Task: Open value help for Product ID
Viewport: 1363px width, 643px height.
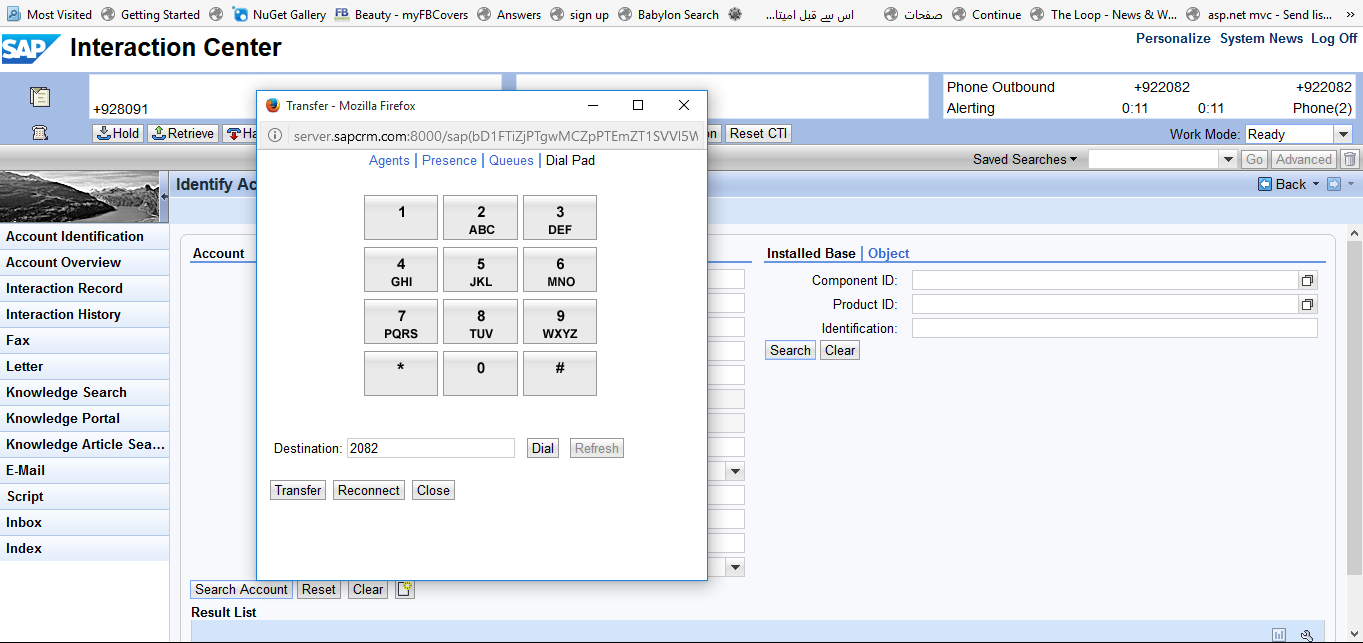Action: point(1307,305)
